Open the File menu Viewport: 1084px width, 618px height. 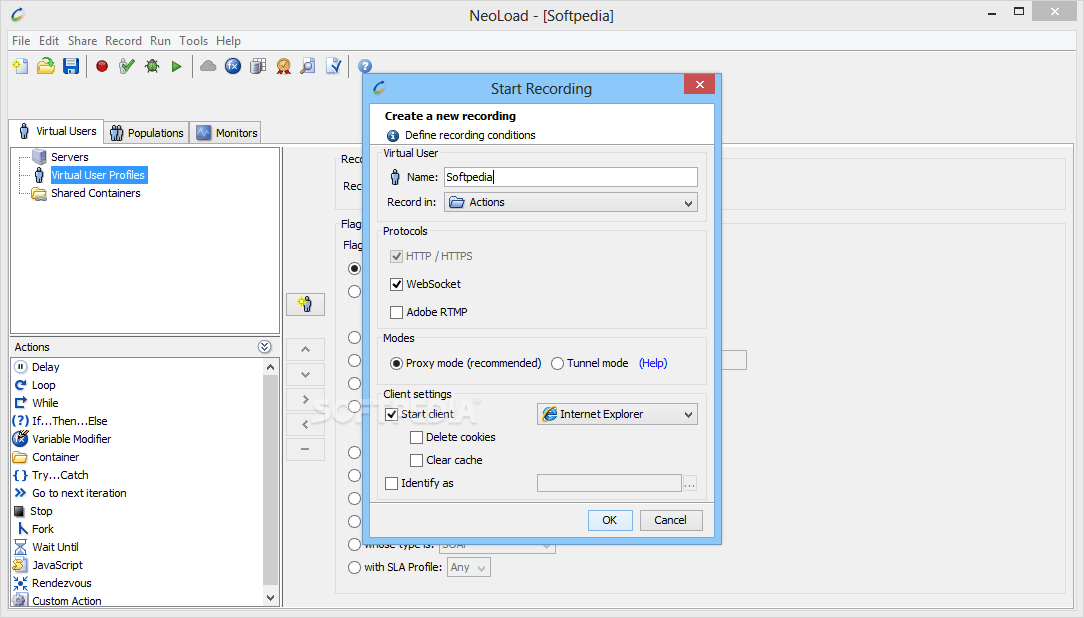pyautogui.click(x=21, y=41)
